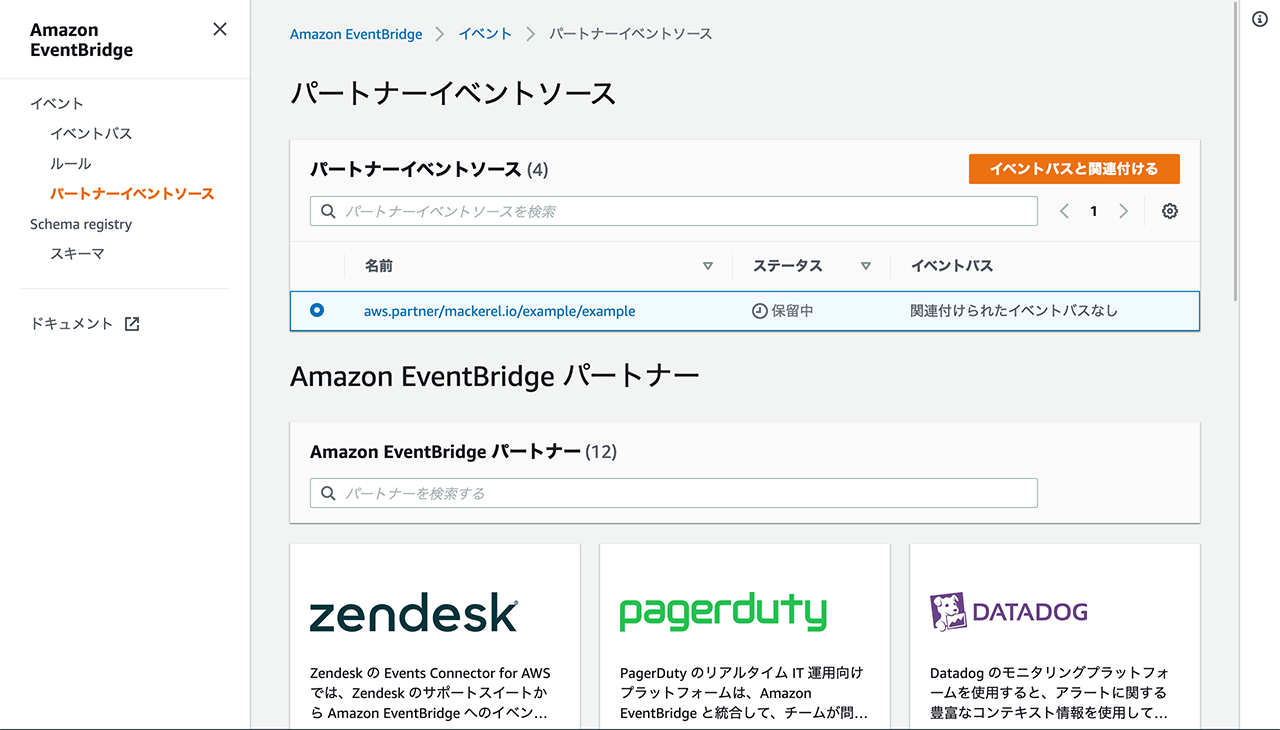Click the PagerDuty logo

723,613
